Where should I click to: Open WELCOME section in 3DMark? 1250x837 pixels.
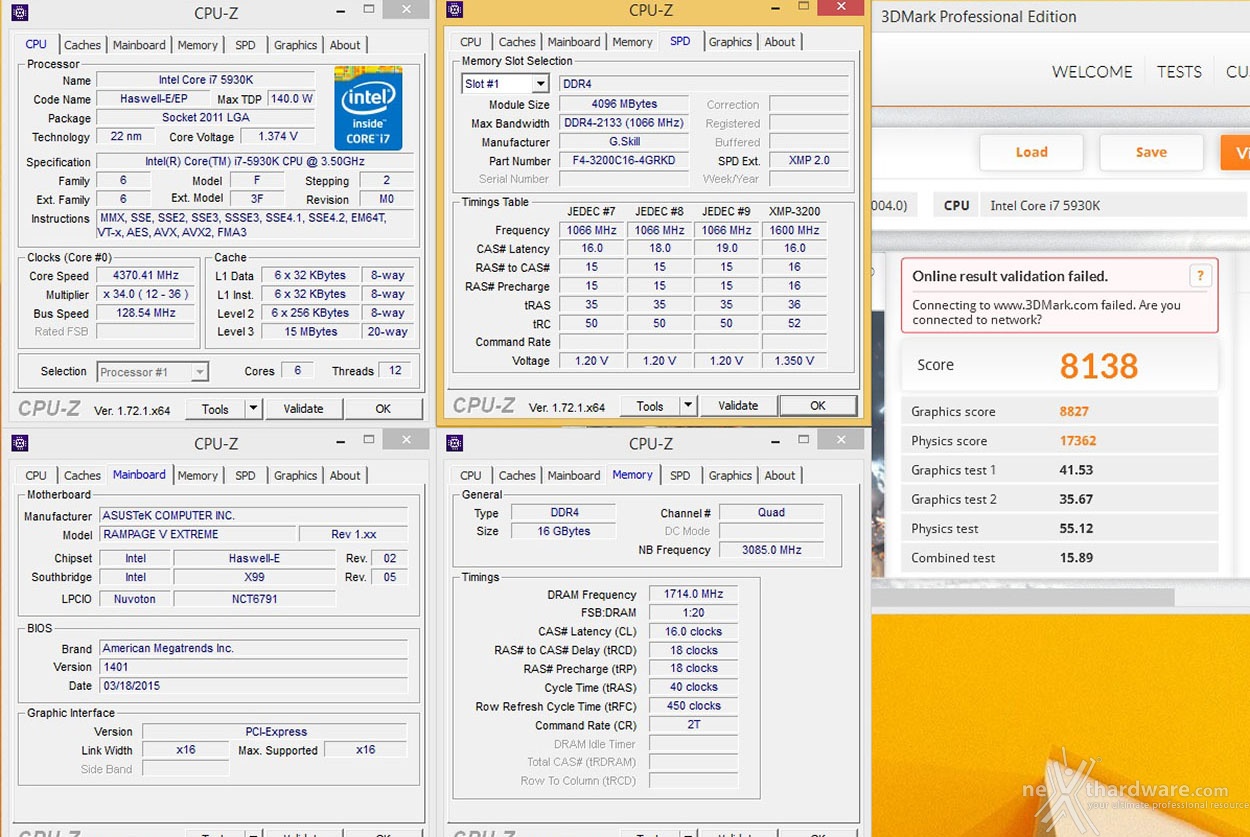click(x=1092, y=72)
